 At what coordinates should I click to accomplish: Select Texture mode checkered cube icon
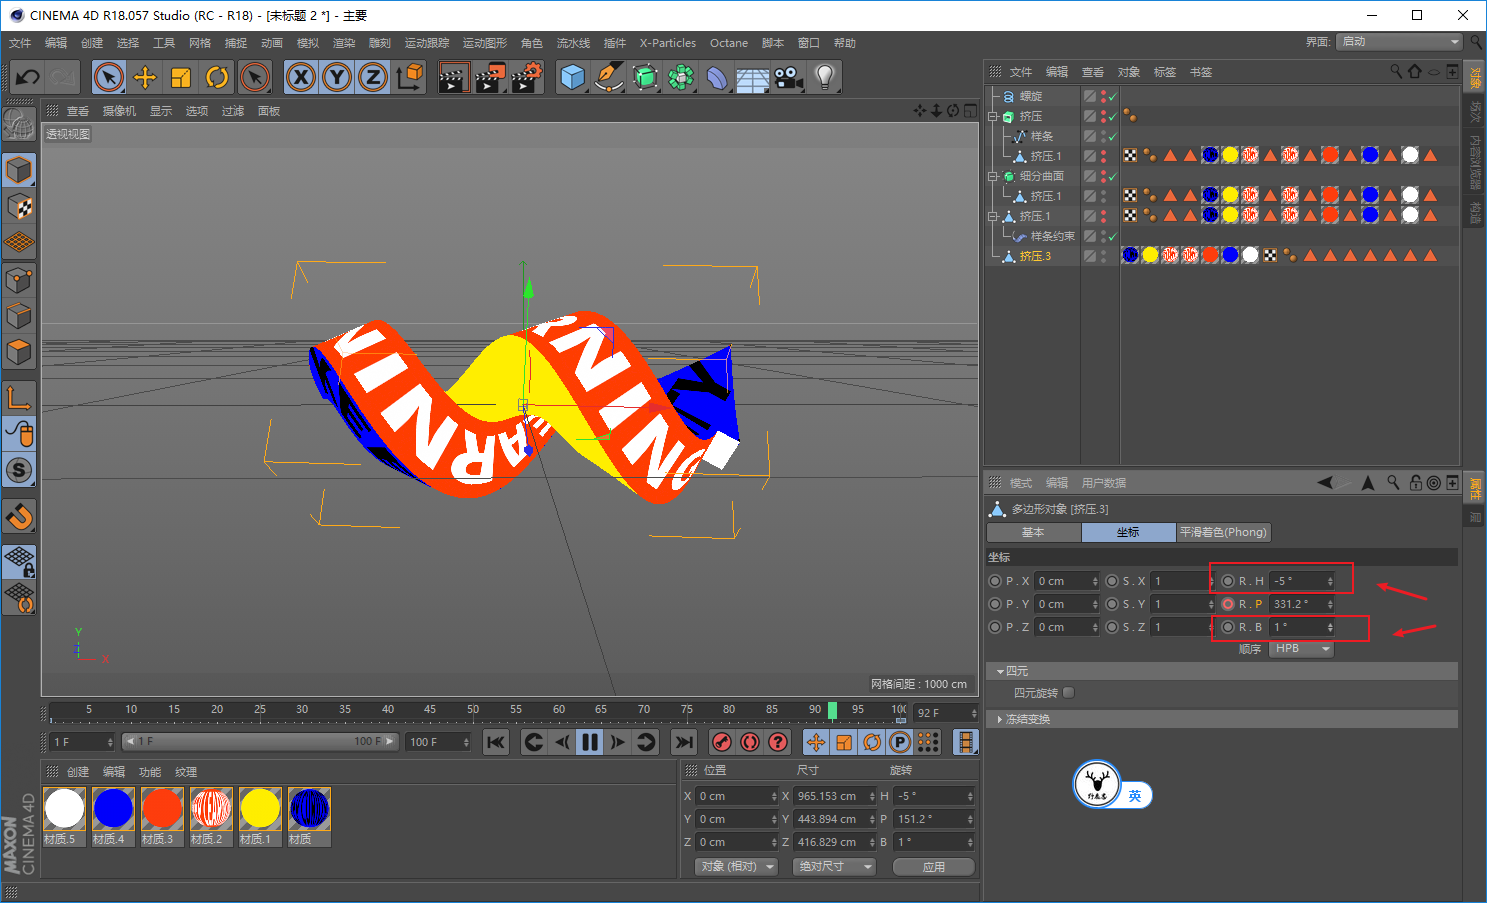(19, 206)
